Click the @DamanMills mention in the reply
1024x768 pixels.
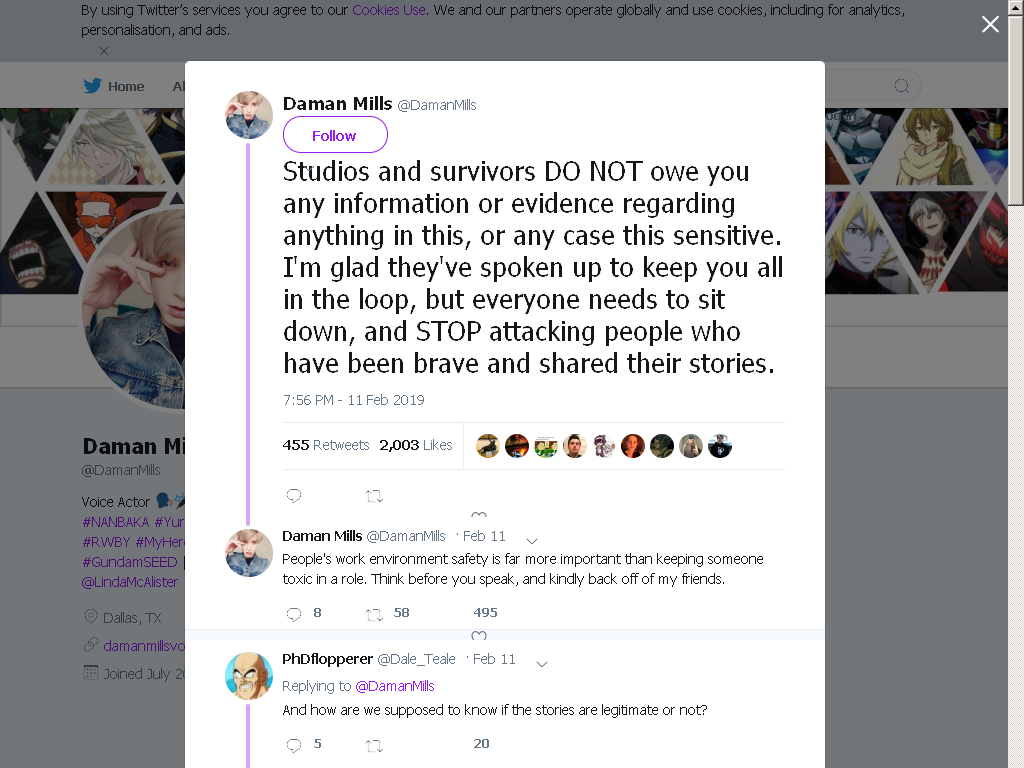(394, 686)
